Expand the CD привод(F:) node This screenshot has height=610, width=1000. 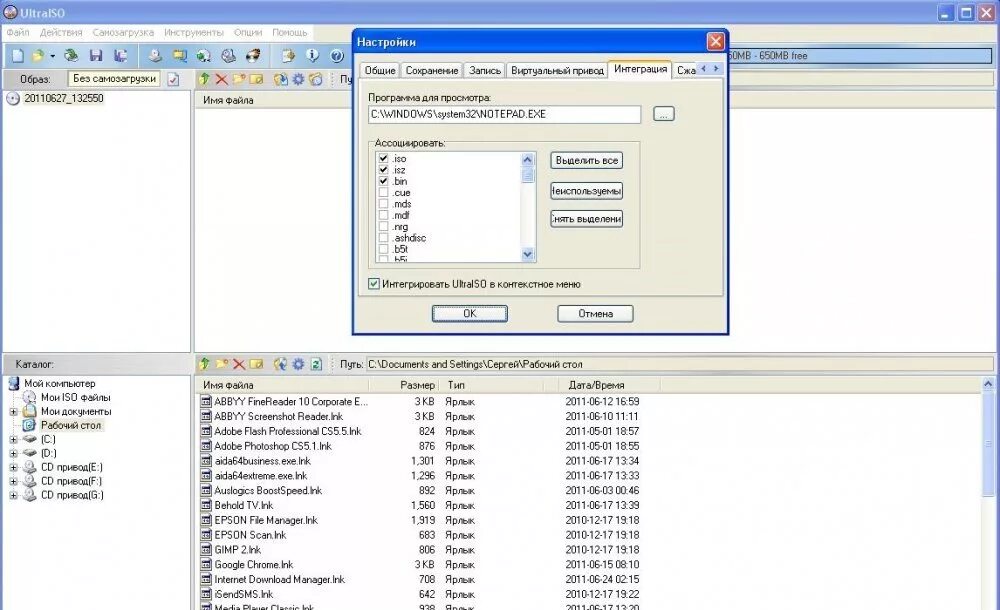(13, 482)
